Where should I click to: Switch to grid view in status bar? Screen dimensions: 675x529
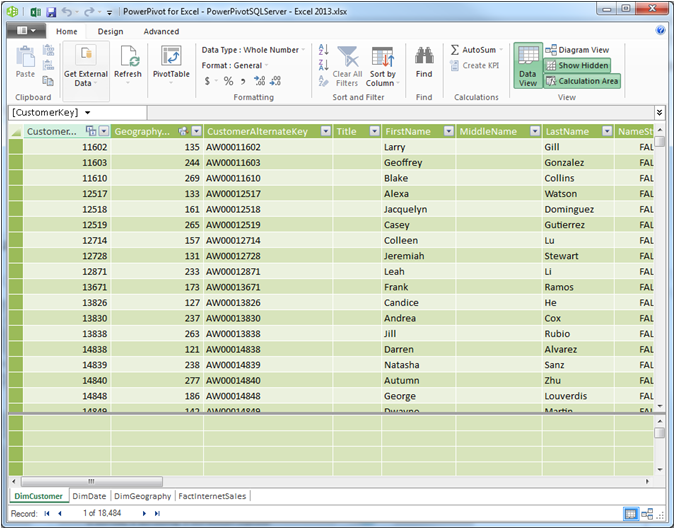631,514
